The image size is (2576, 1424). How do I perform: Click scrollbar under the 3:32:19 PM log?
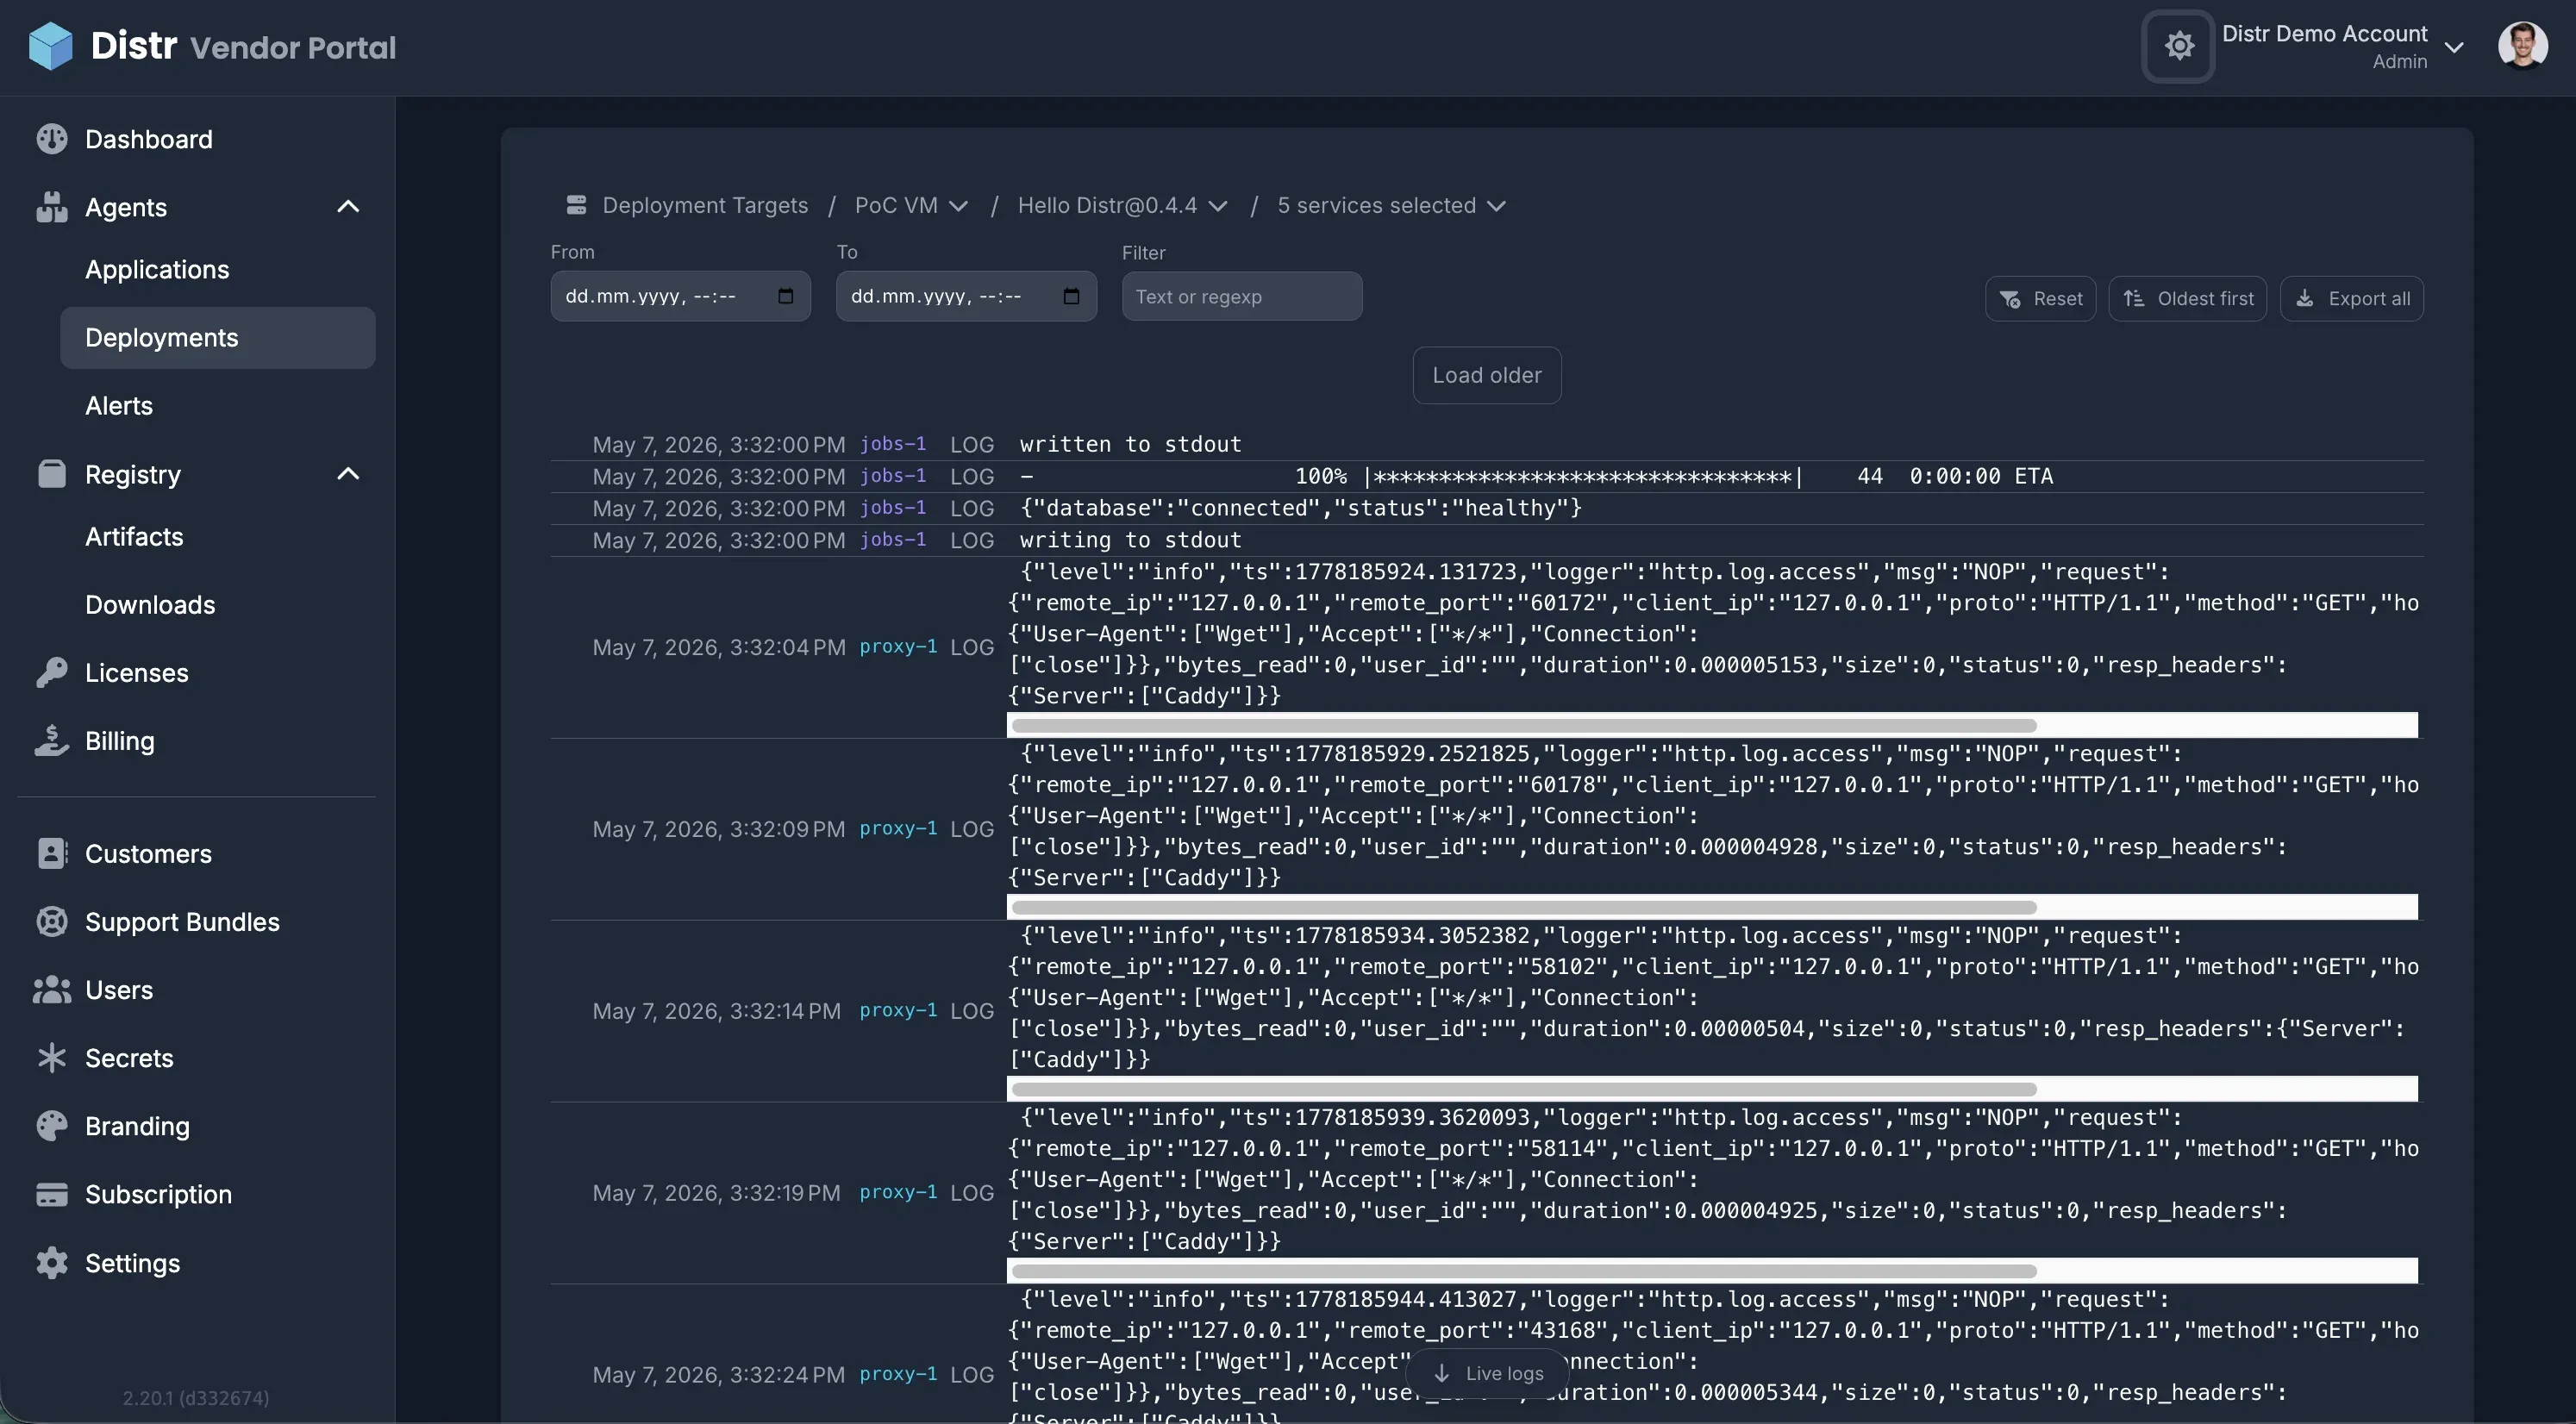pos(1524,1271)
